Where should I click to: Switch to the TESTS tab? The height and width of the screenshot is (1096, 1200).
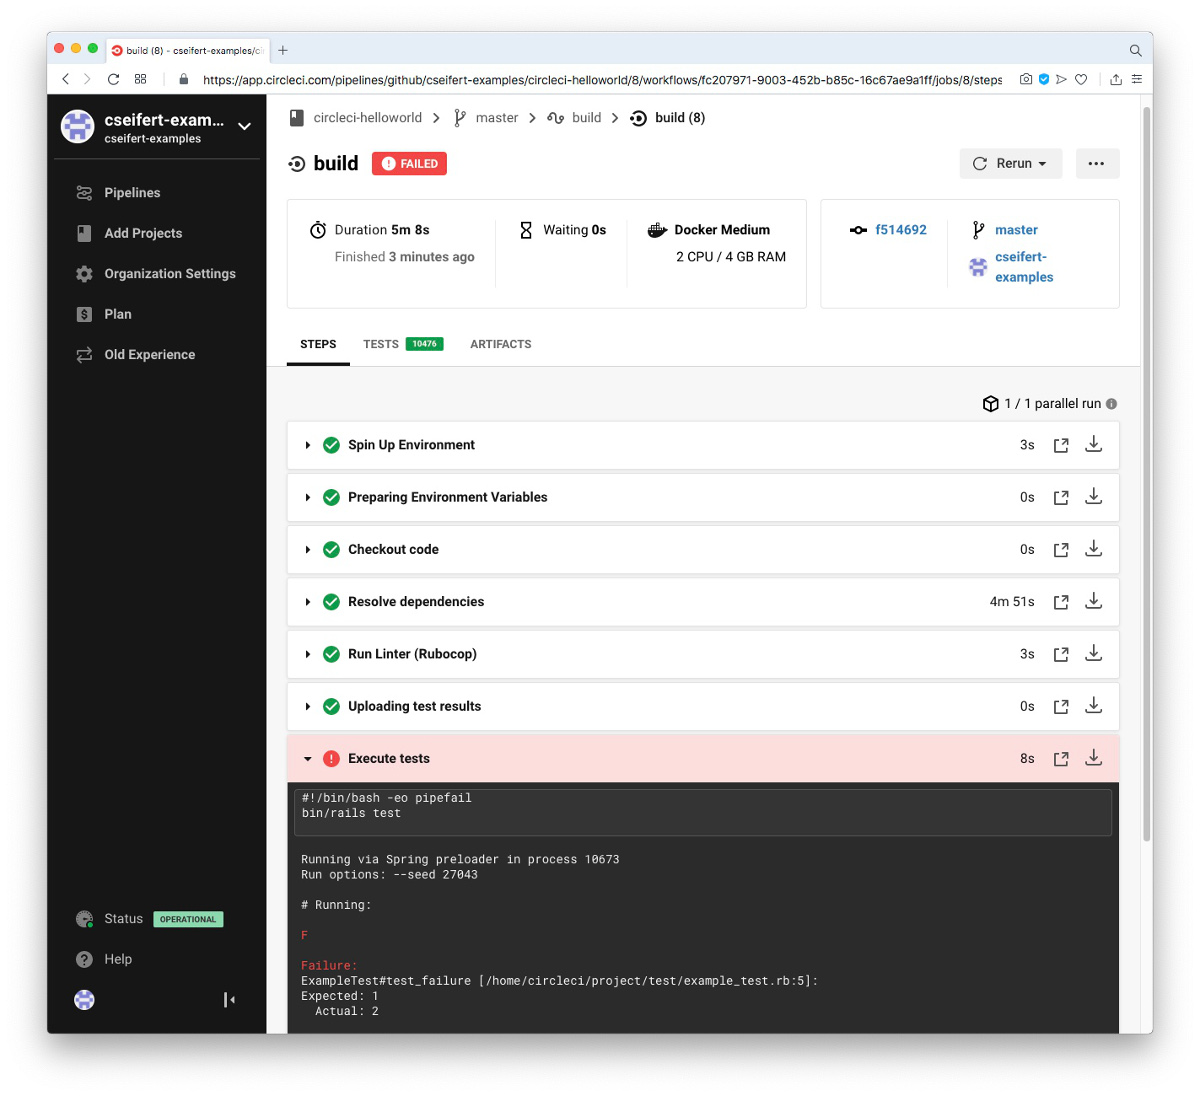[403, 344]
